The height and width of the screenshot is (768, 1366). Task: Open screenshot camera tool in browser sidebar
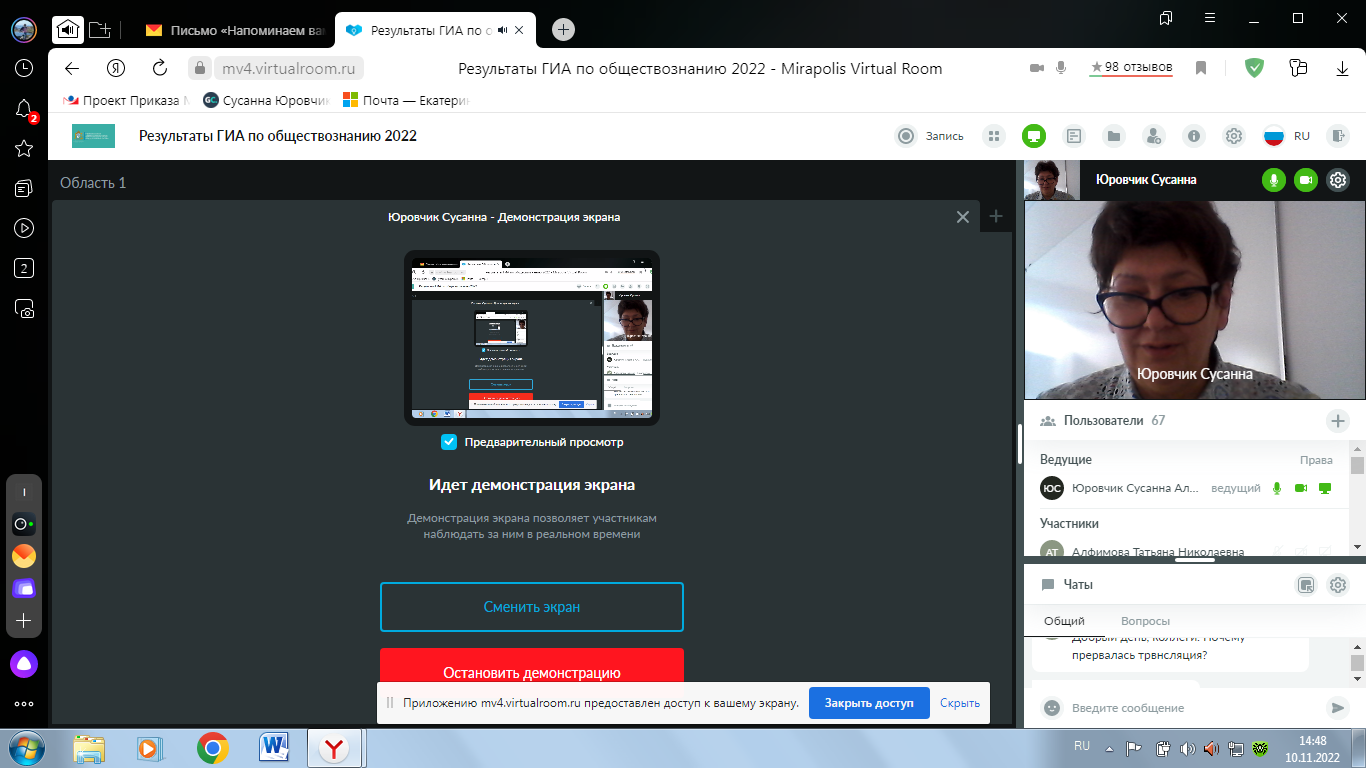point(24,309)
